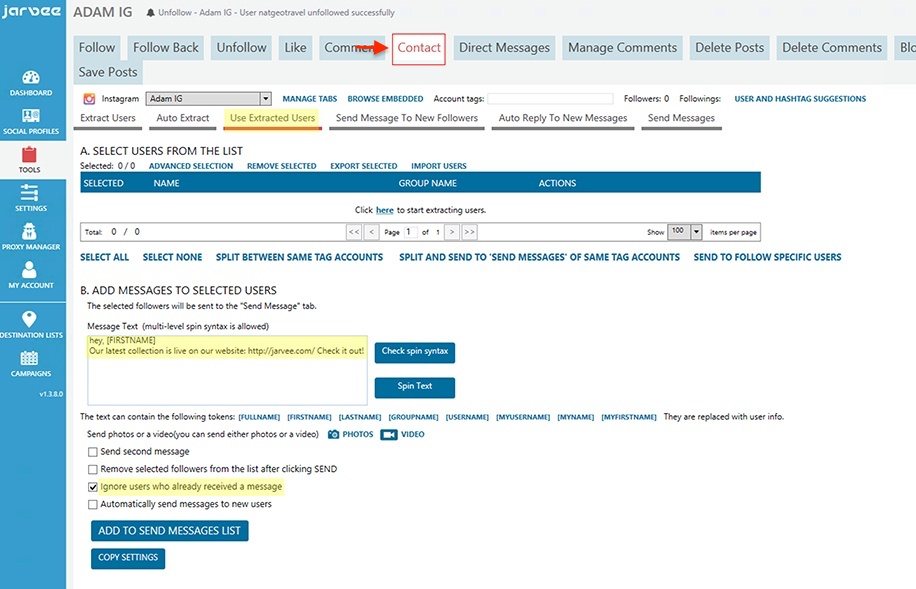Click the Check spin syntax button
916x589 pixels.
(415, 352)
